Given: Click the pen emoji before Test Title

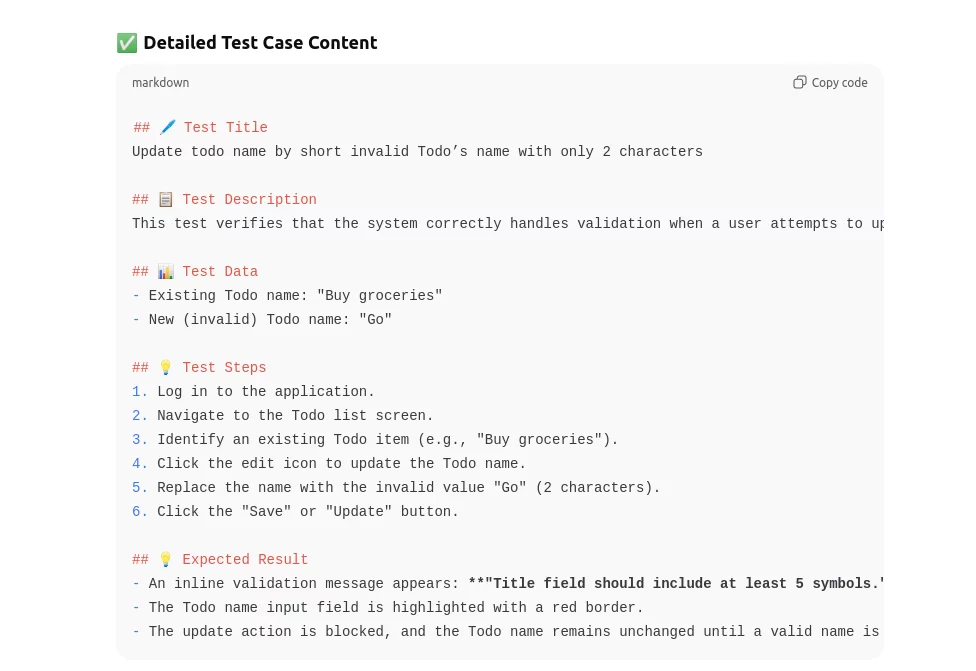Looking at the screenshot, I should pyautogui.click(x=167, y=128).
